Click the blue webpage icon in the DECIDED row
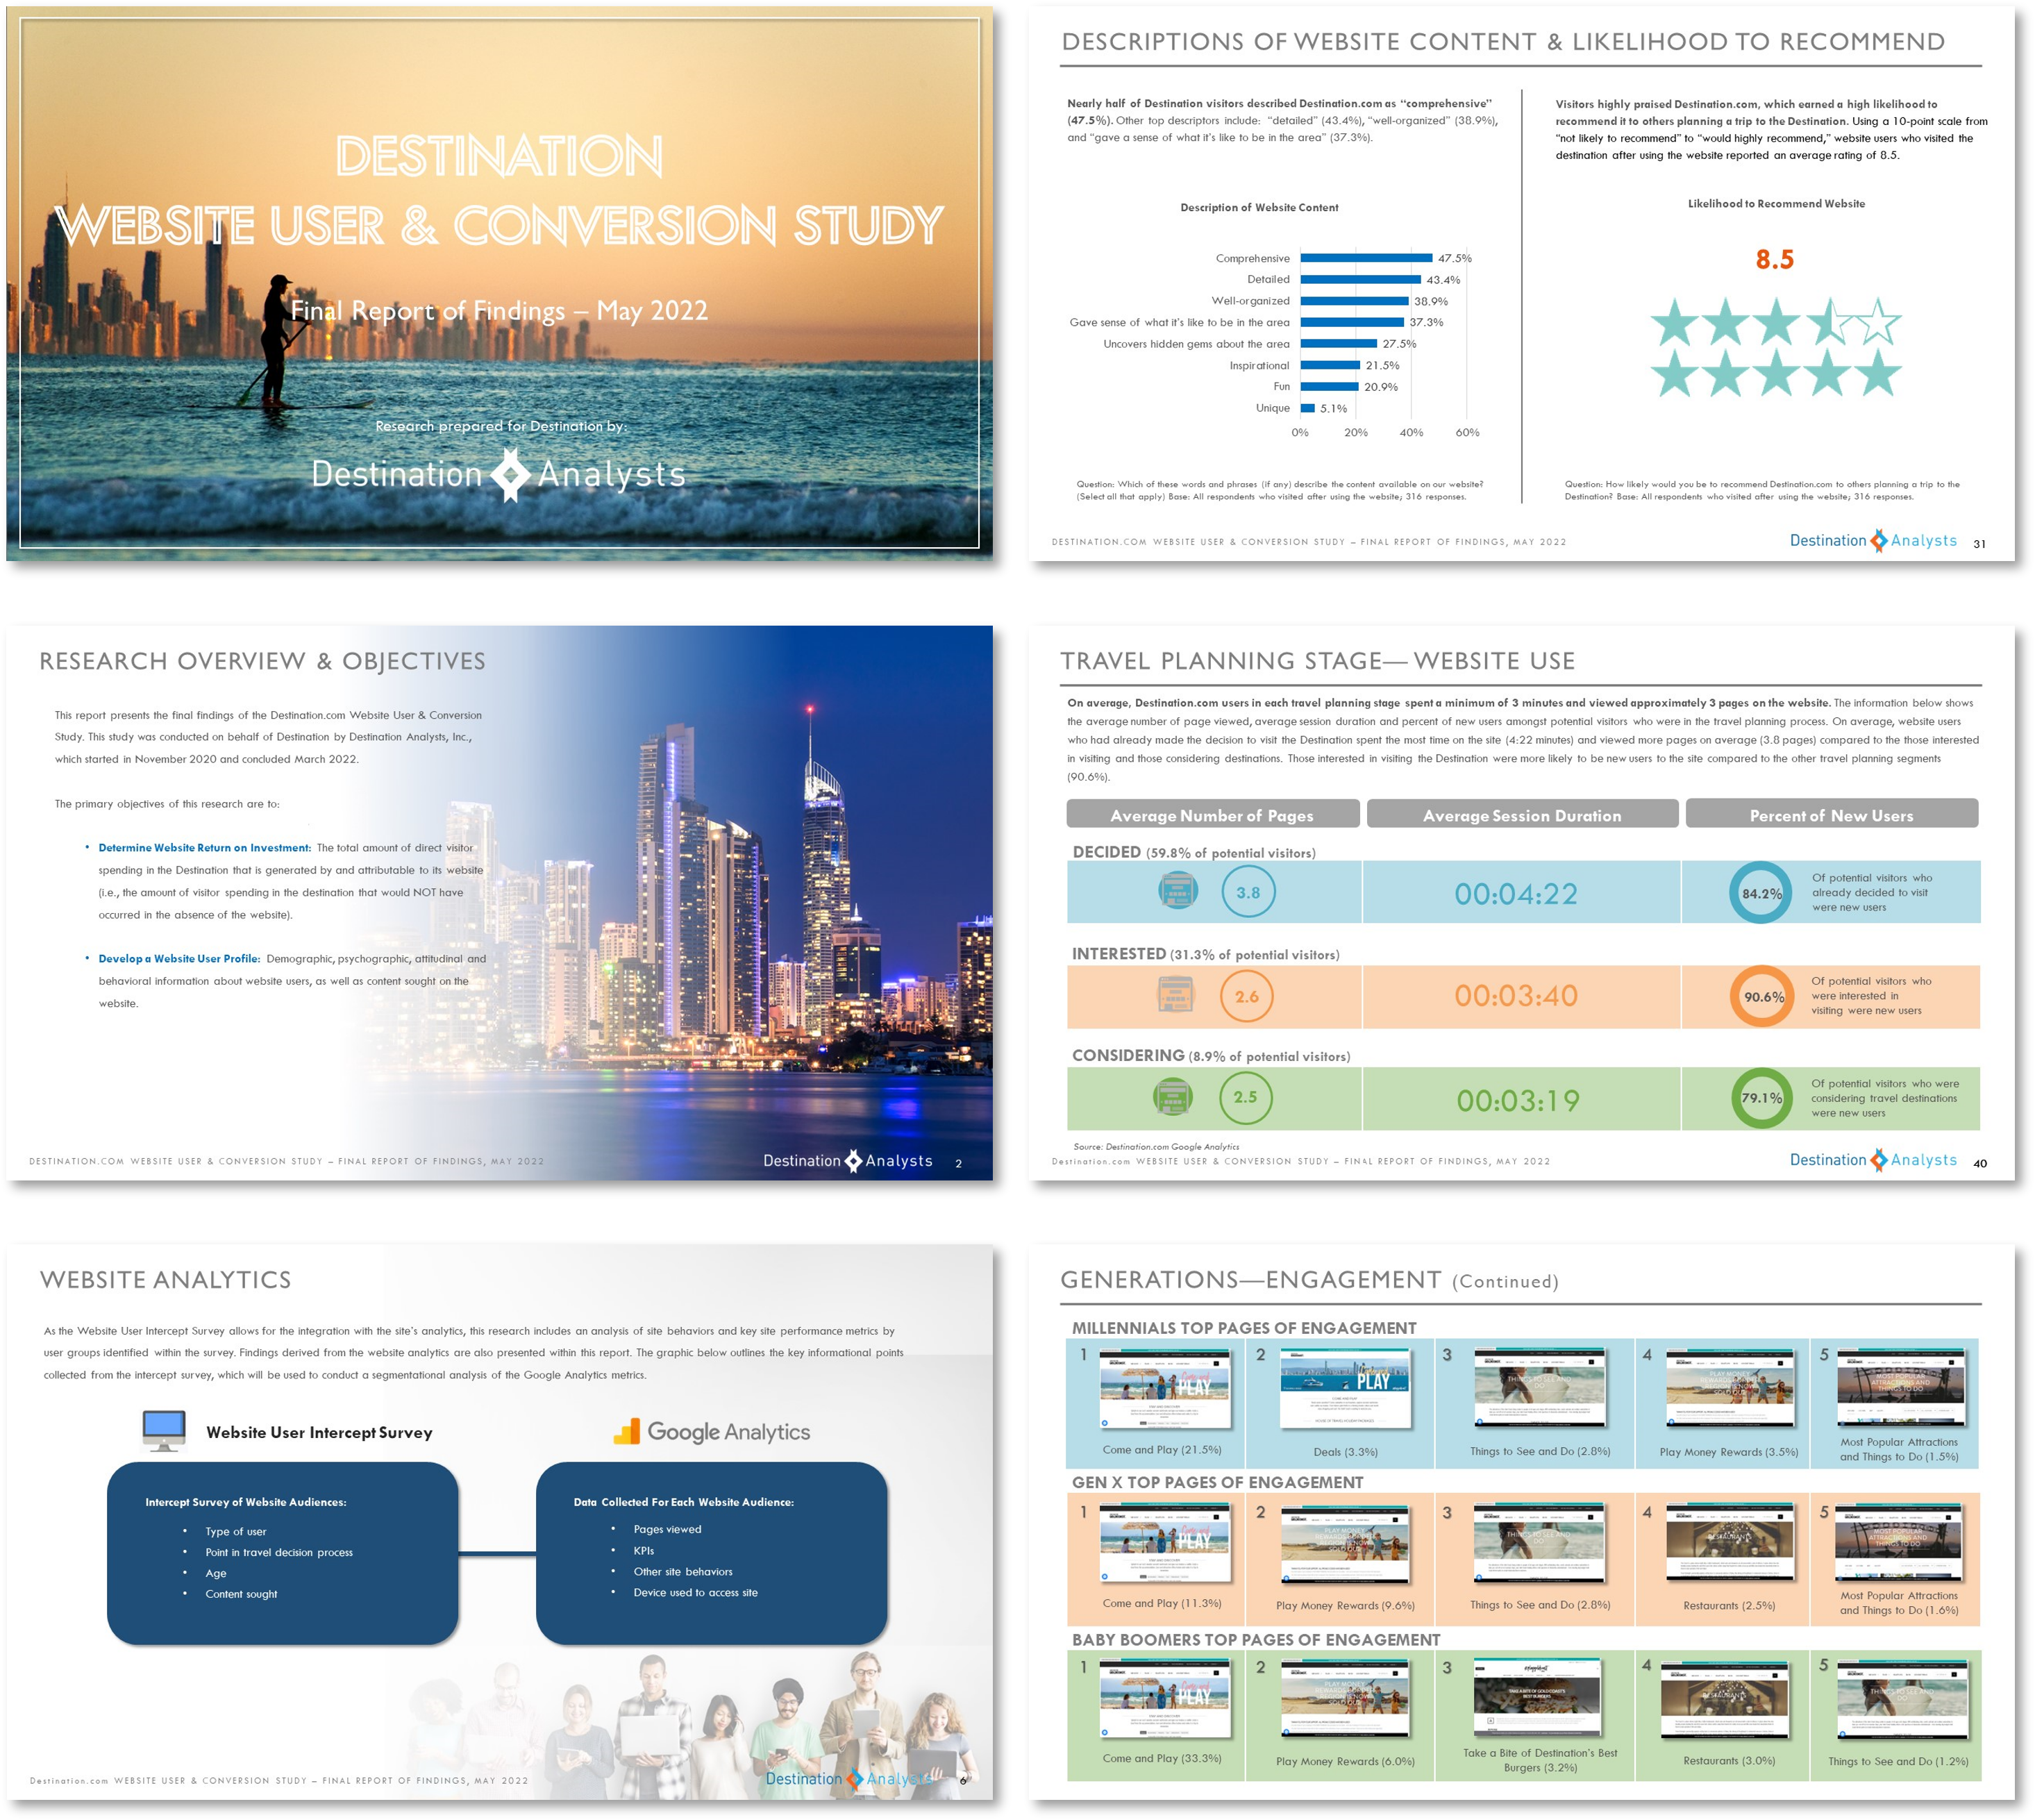 coord(1178,889)
